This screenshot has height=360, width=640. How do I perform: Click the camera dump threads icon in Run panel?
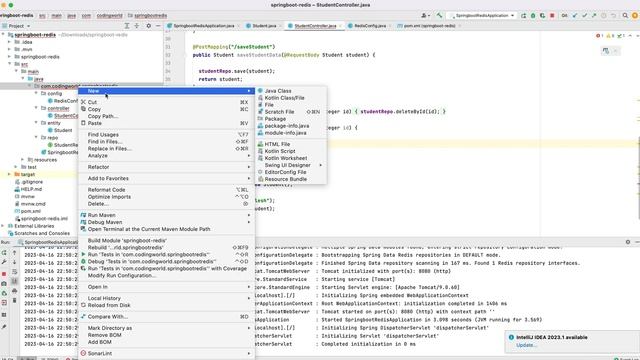[x=4, y=283]
